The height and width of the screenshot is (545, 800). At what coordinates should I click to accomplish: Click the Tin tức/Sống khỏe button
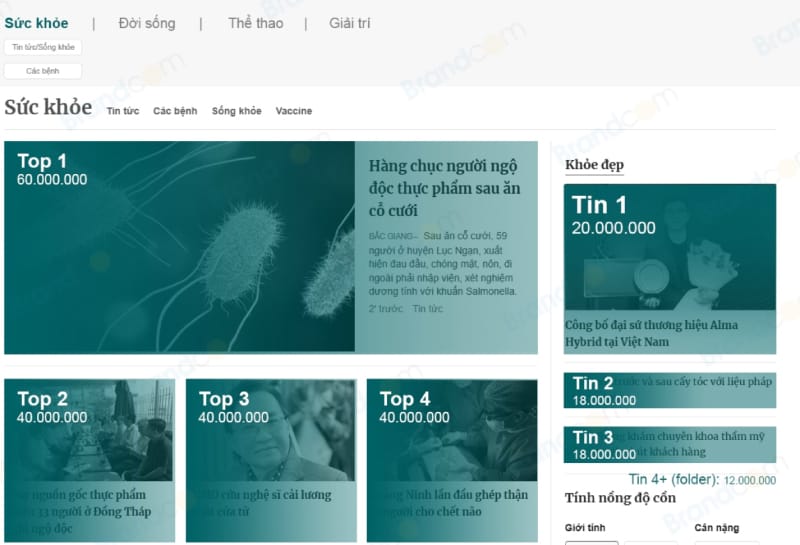43,47
